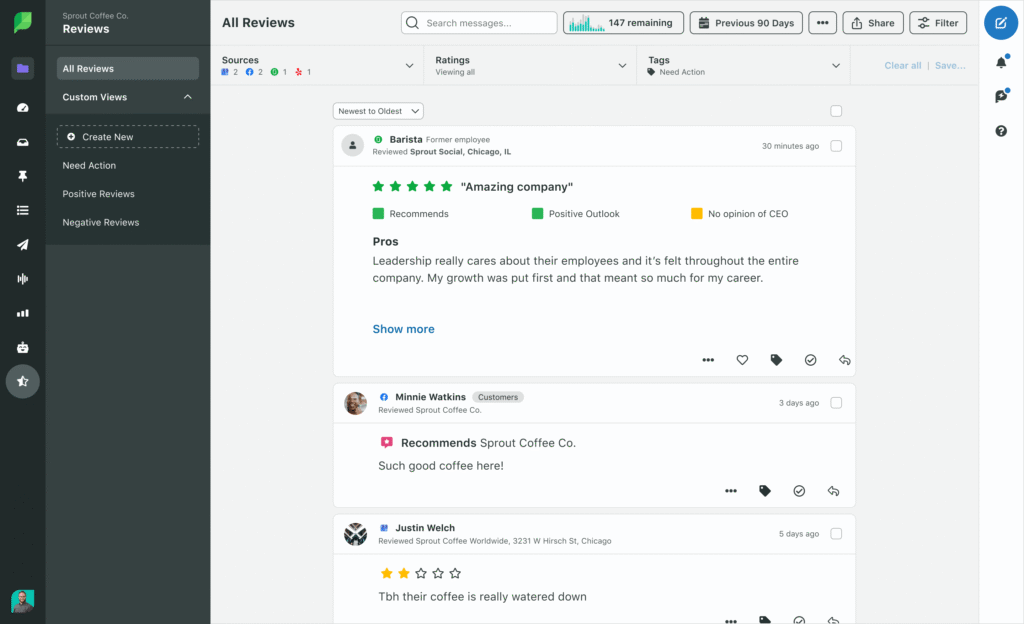Click Create New custom view
The height and width of the screenshot is (624, 1024).
pos(128,136)
